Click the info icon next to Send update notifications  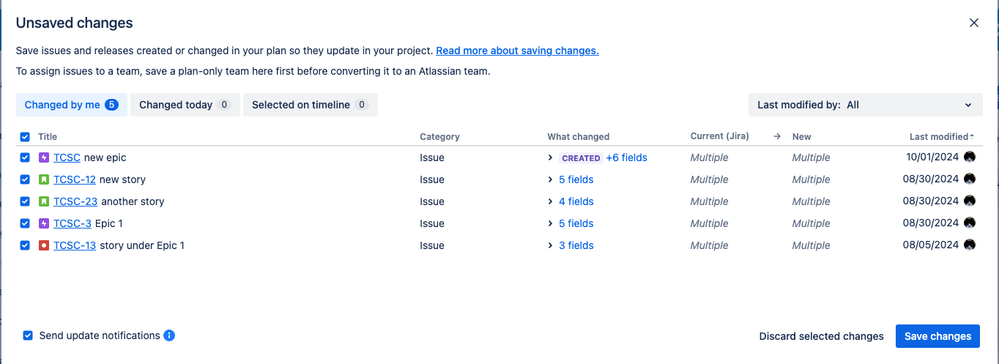(169, 335)
